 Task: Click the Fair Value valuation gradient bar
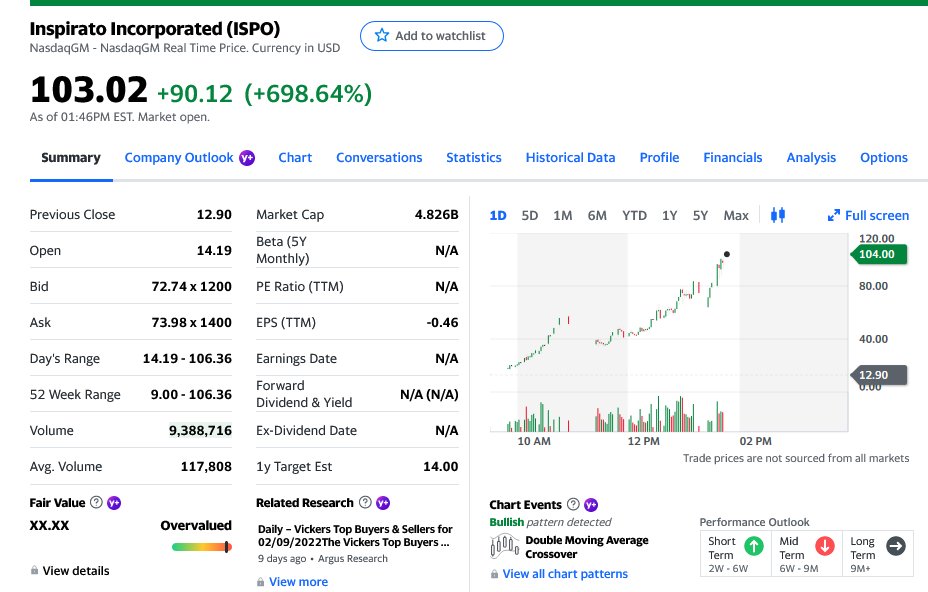pos(201,547)
